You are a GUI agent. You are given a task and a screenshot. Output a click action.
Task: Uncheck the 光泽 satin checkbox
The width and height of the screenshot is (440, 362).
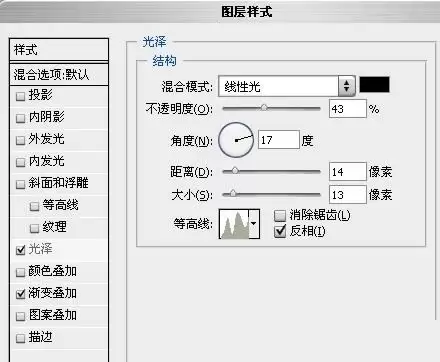(20, 250)
